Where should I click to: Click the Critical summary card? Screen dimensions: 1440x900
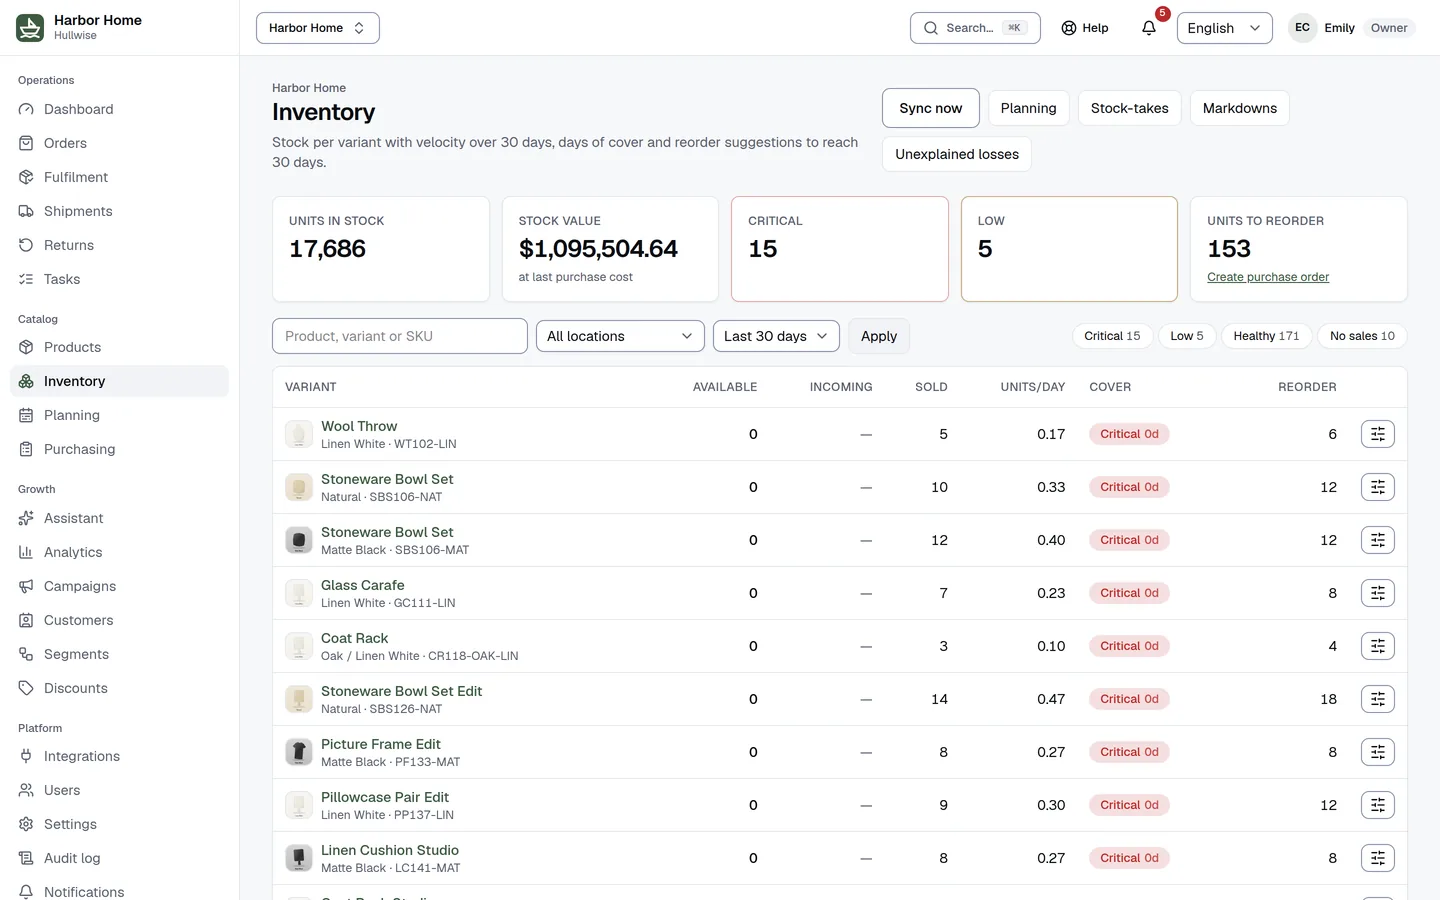pos(840,249)
